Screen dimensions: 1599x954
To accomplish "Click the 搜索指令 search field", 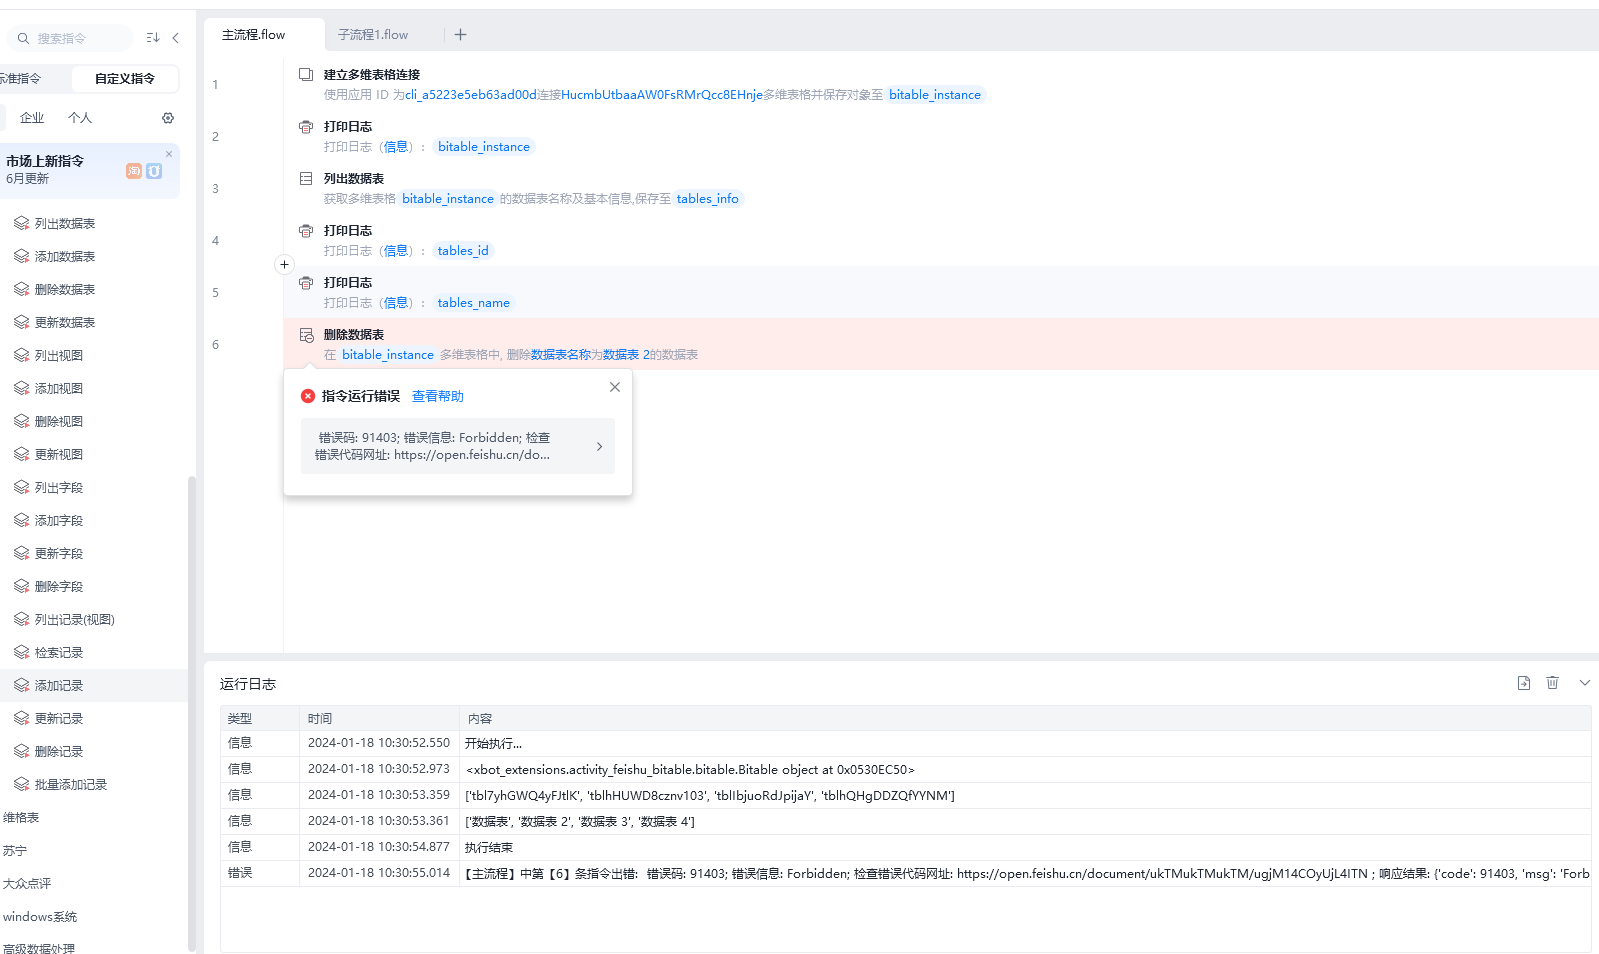I will pos(75,39).
